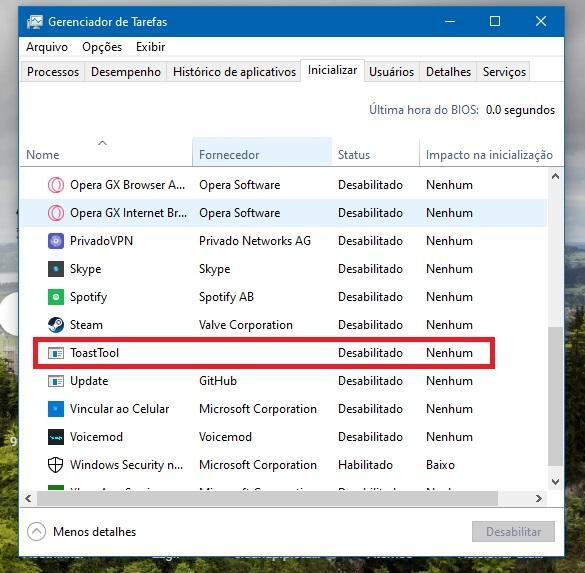Viewport: 585px width, 573px height.
Task: Click the vertical scrollbar down arrow
Action: (x=555, y=482)
